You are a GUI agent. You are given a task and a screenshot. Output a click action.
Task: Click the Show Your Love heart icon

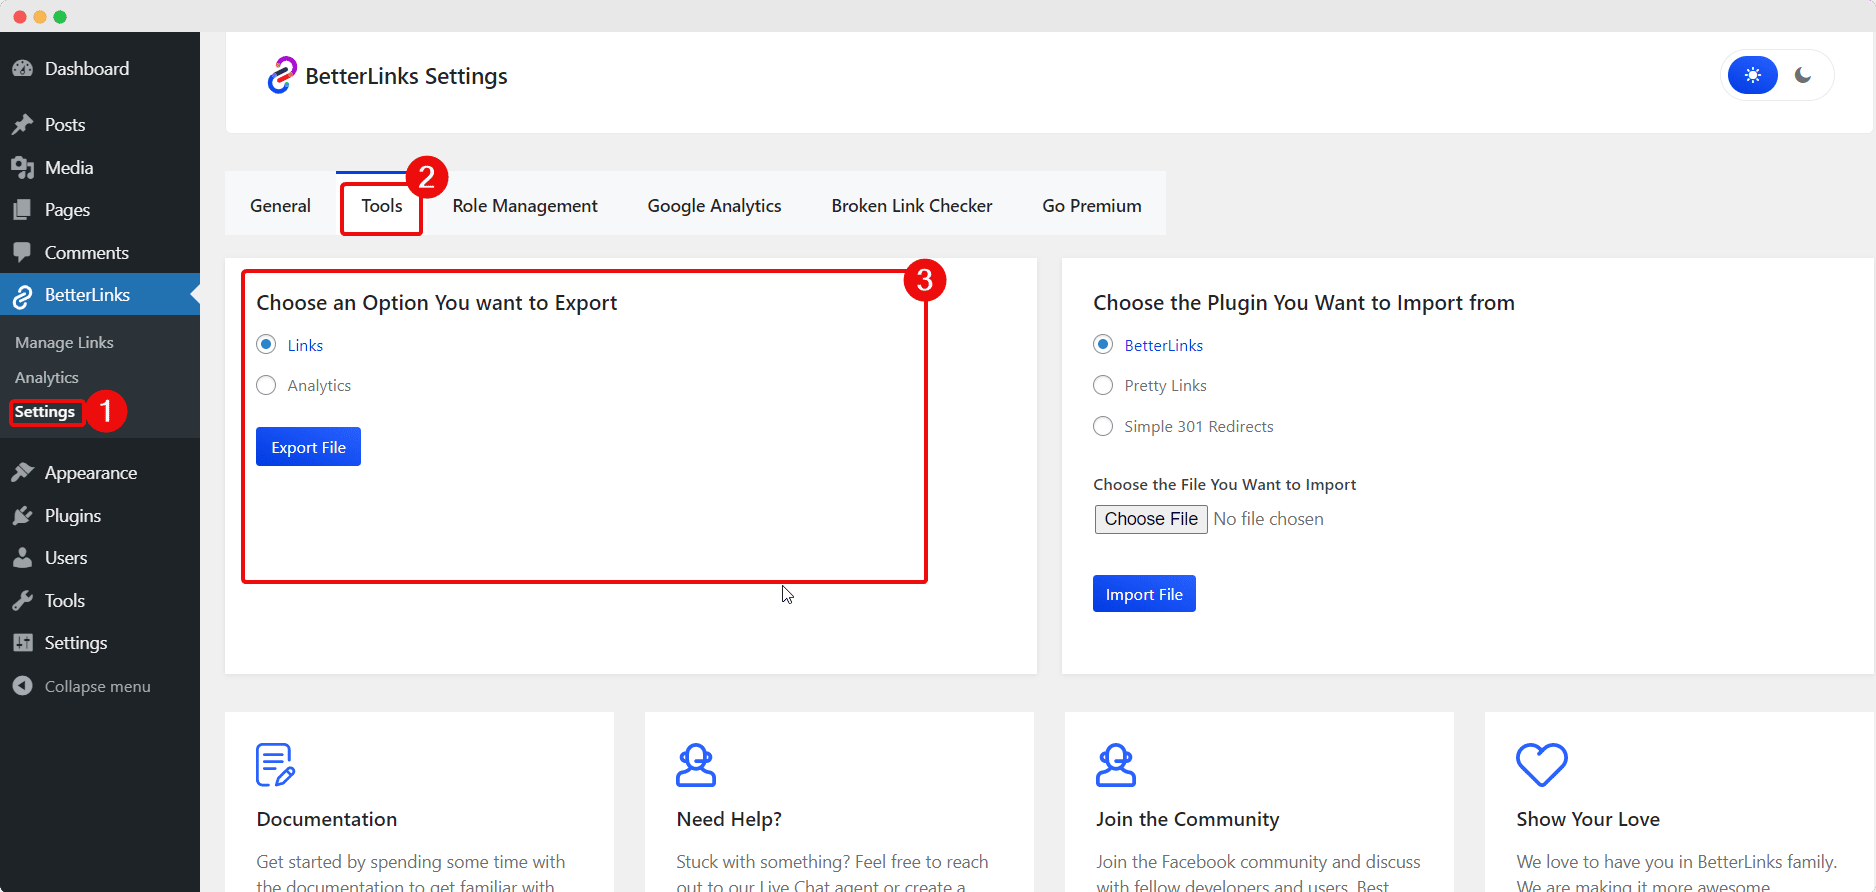point(1541,765)
